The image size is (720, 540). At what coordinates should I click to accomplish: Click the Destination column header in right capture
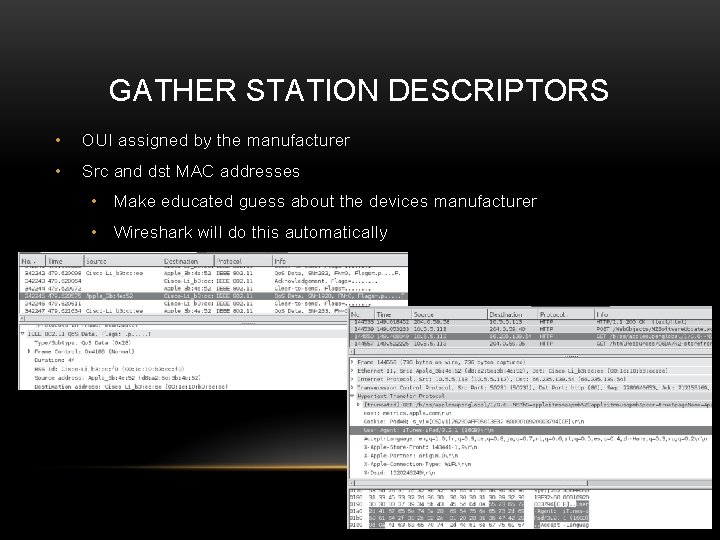[512, 315]
